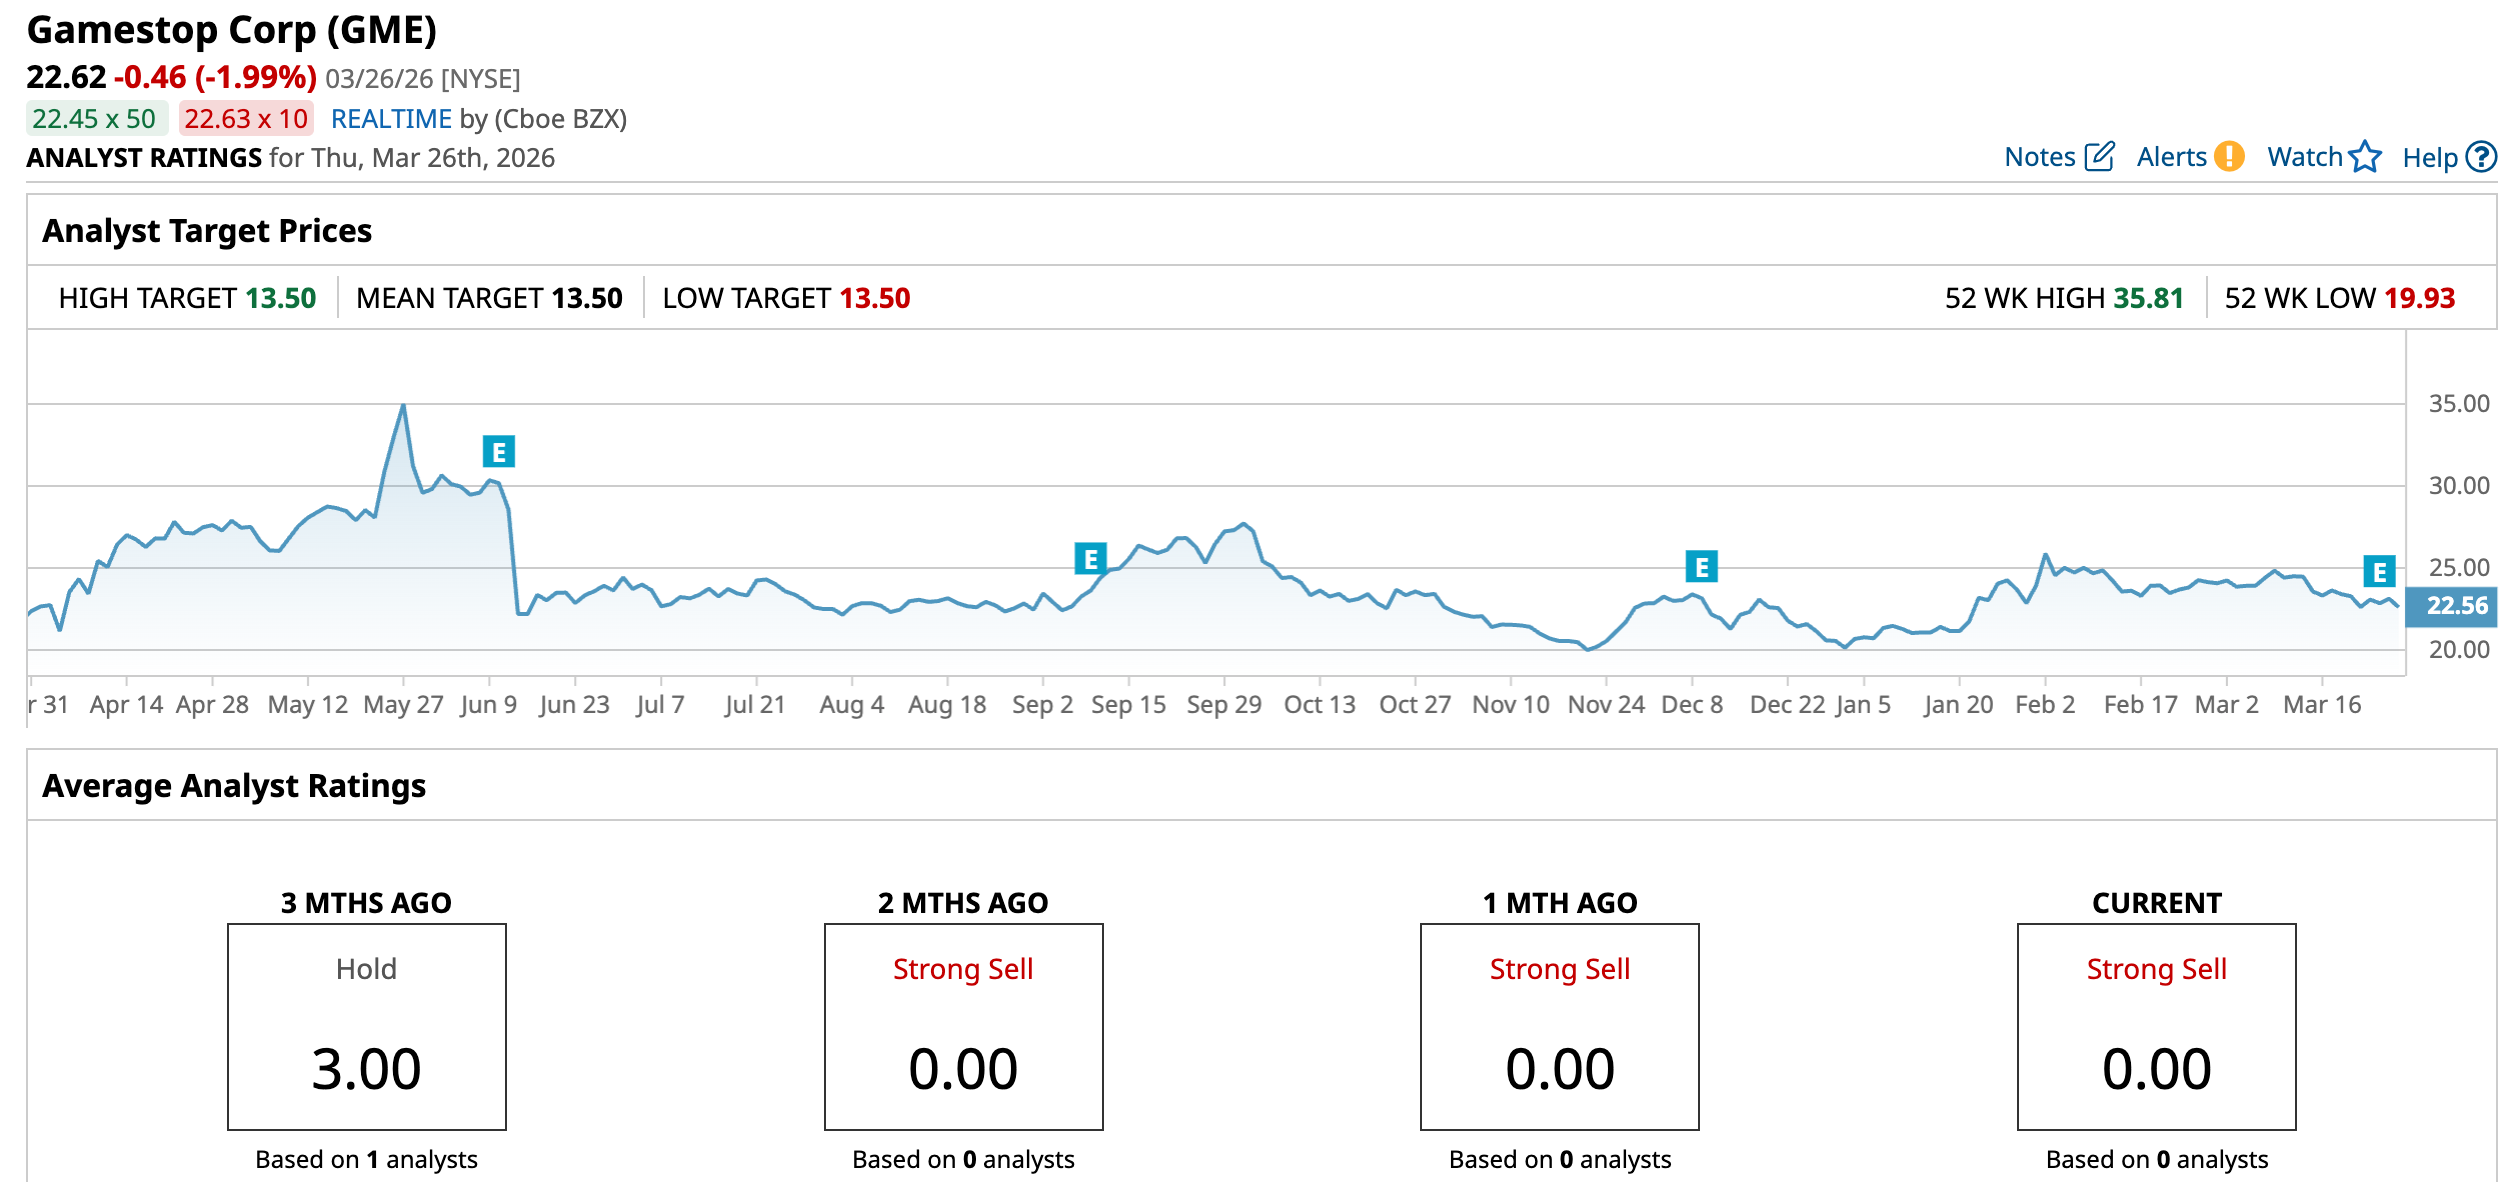
Task: Click the orange Alerts exclamation icon
Action: (2229, 157)
